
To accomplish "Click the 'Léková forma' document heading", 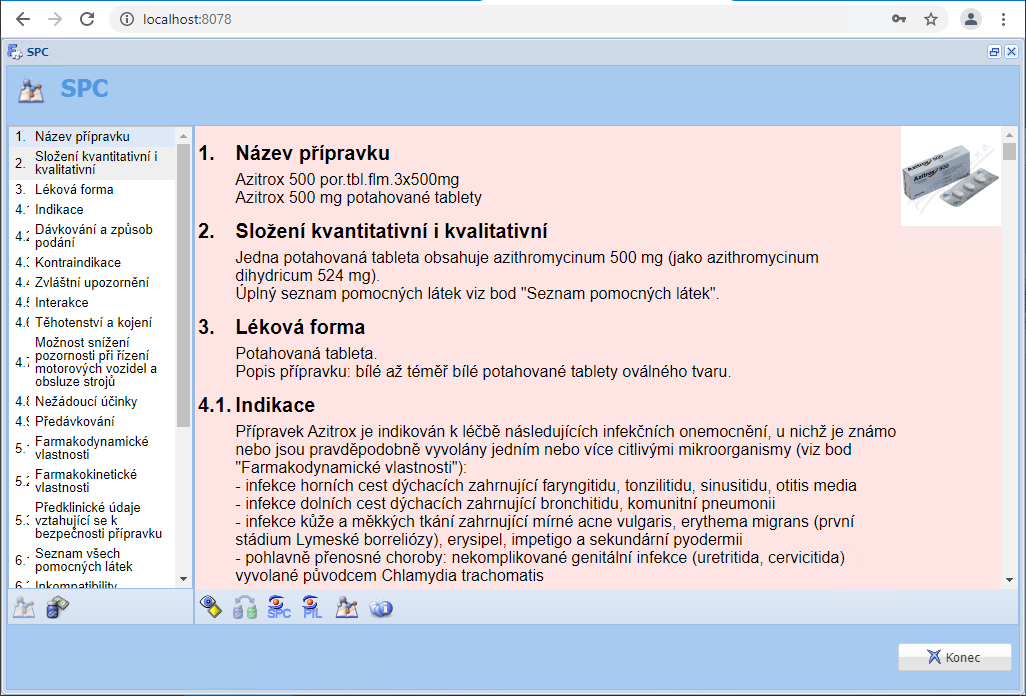I will coord(300,327).
